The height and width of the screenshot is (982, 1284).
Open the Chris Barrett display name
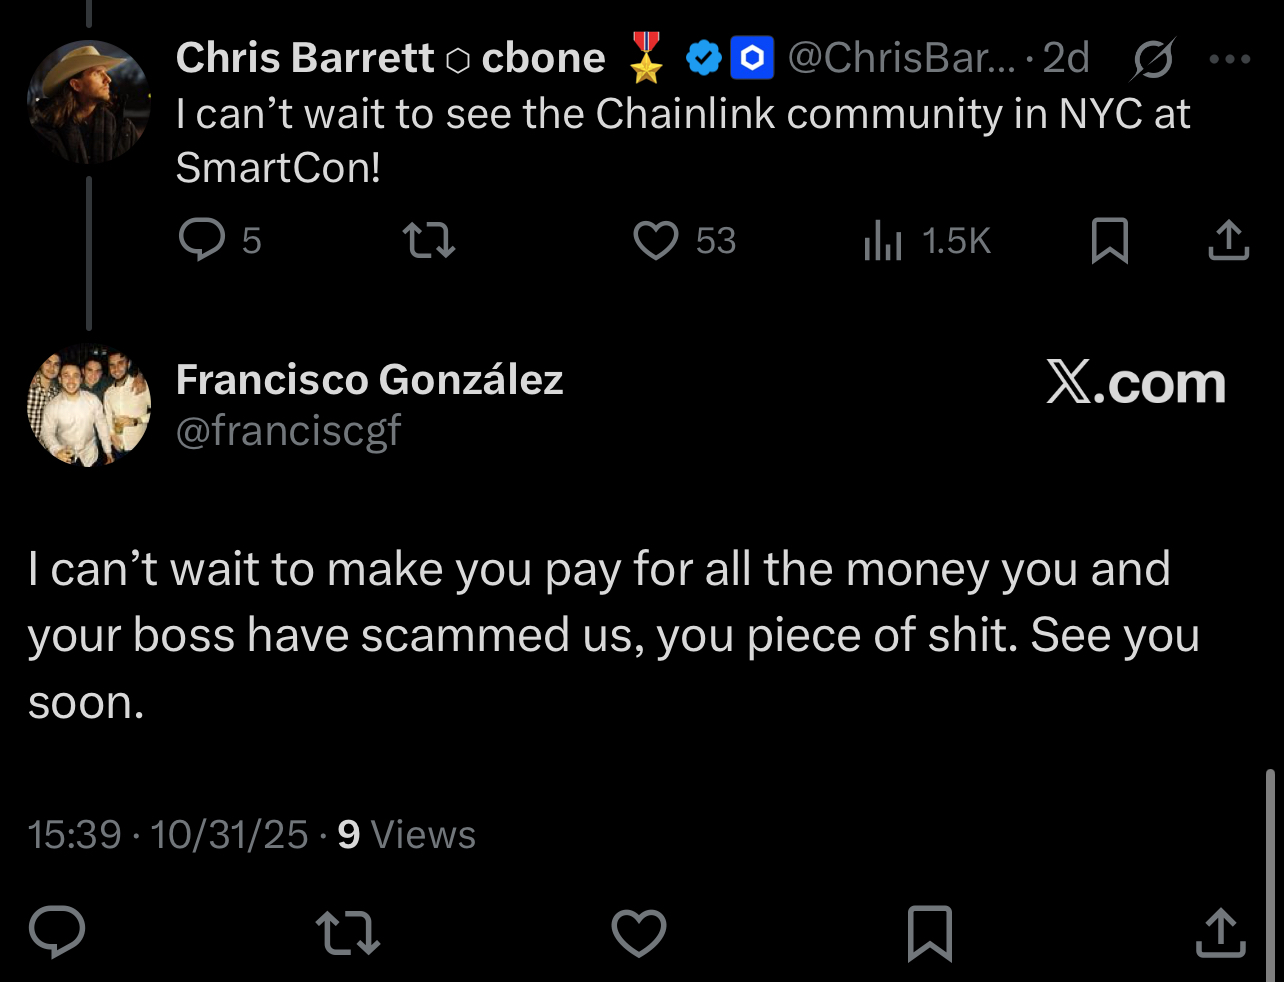(x=304, y=58)
